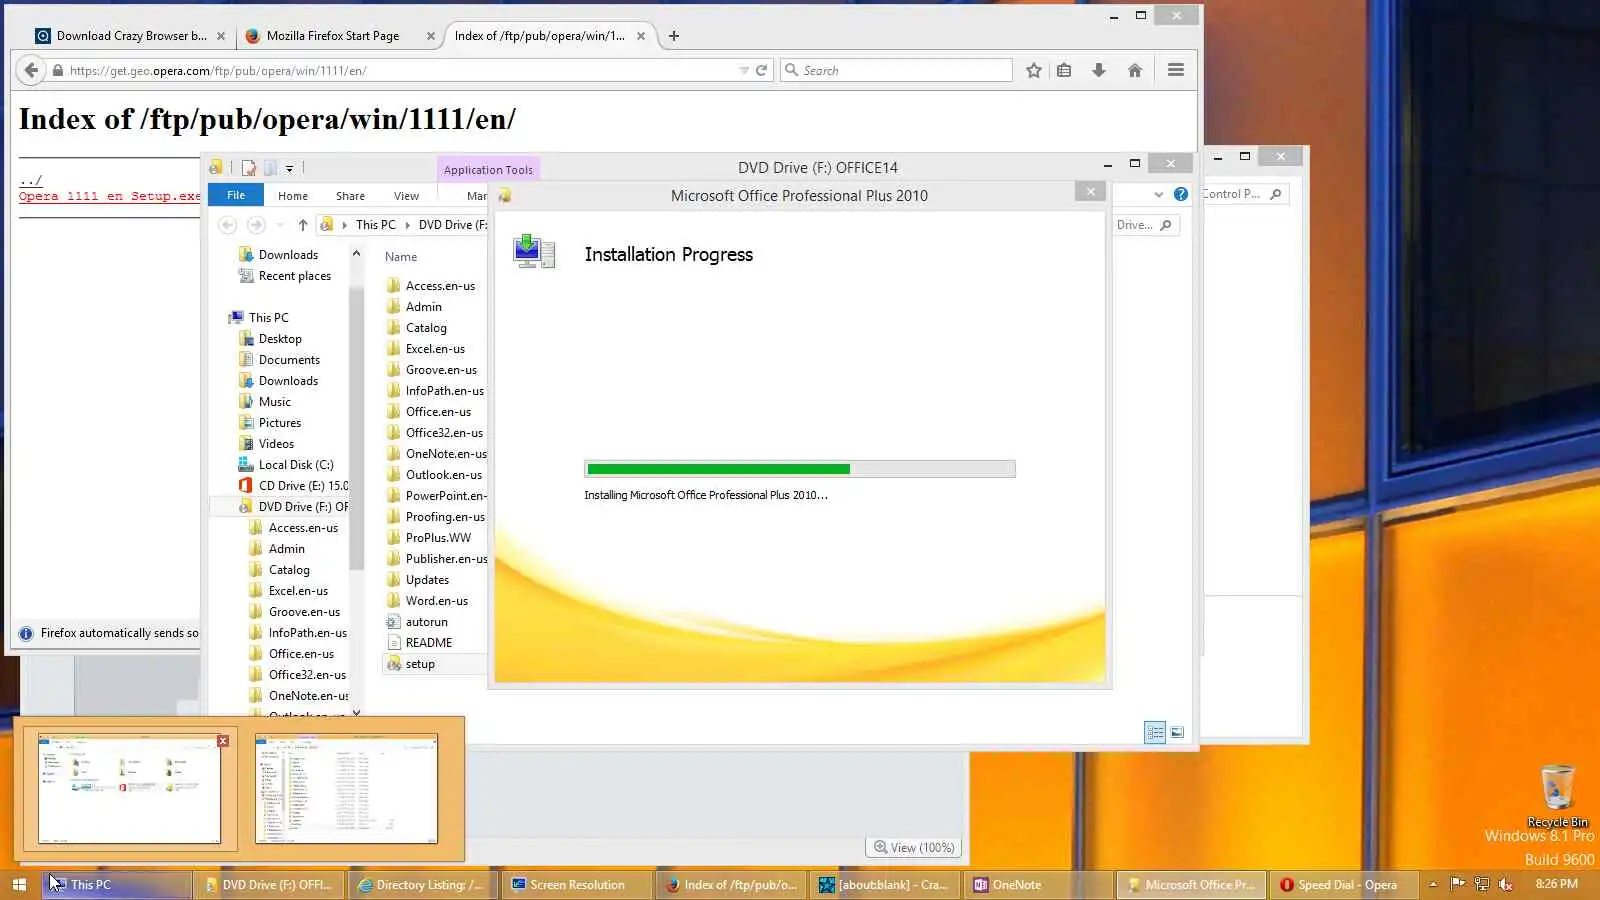The width and height of the screenshot is (1600, 900).
Task: Open the Windows Start button
Action: (19, 885)
